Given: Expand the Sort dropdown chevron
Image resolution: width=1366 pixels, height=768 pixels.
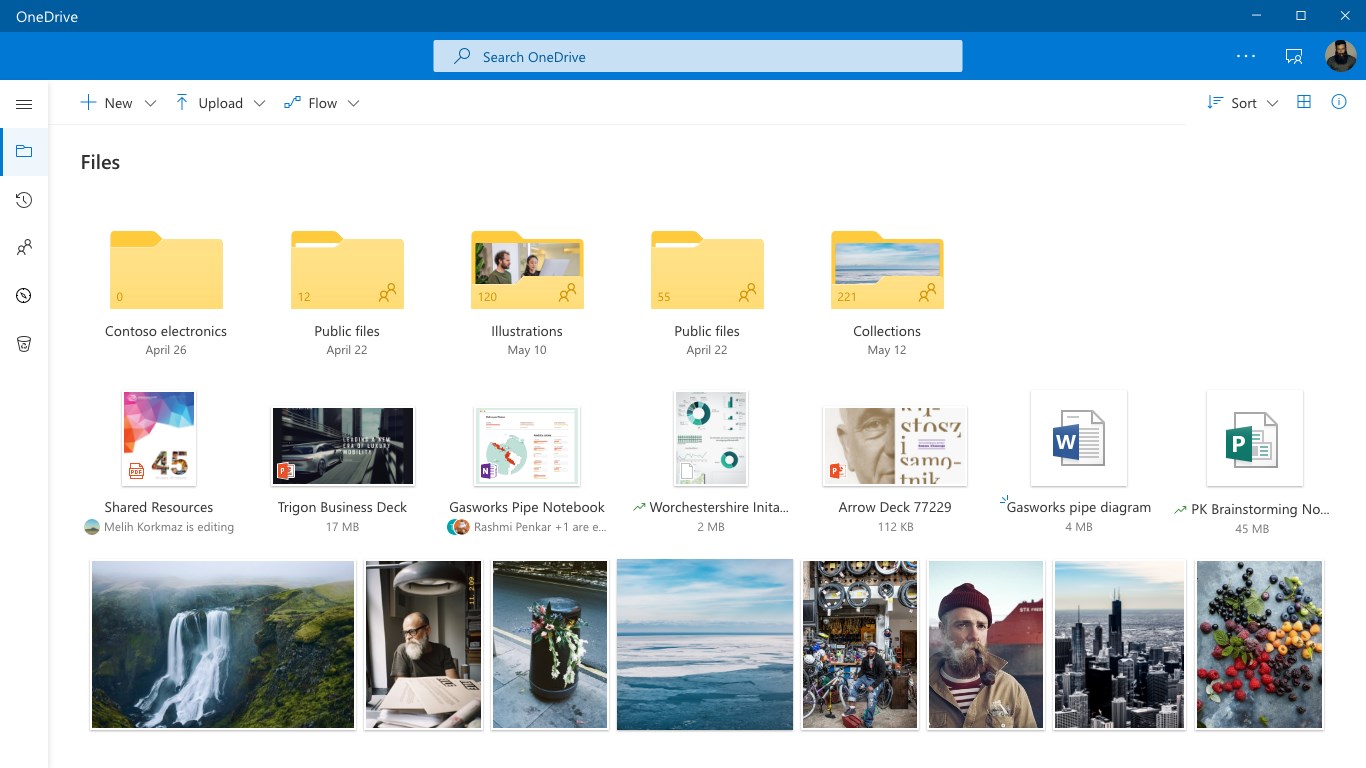Looking at the screenshot, I should tap(1272, 103).
